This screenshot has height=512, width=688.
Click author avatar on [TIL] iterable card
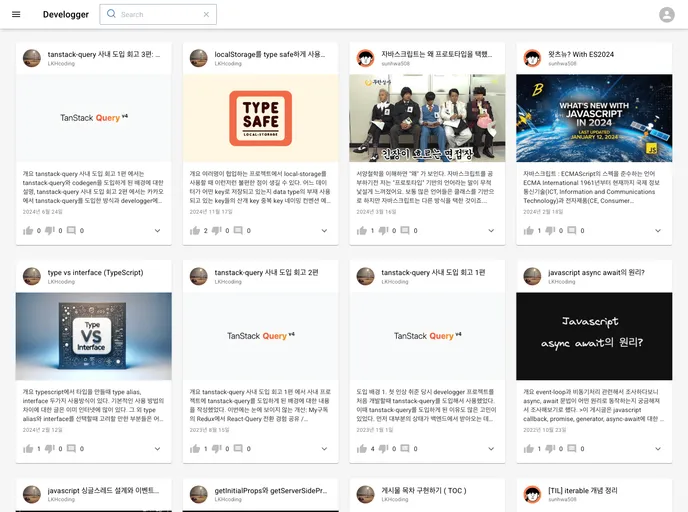(x=532, y=494)
